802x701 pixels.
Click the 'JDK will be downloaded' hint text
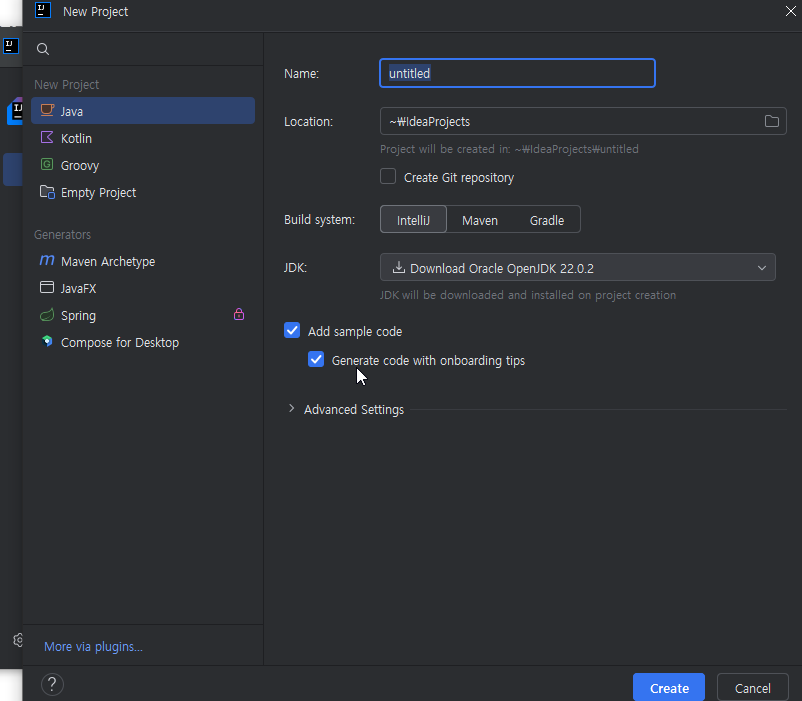click(x=528, y=295)
